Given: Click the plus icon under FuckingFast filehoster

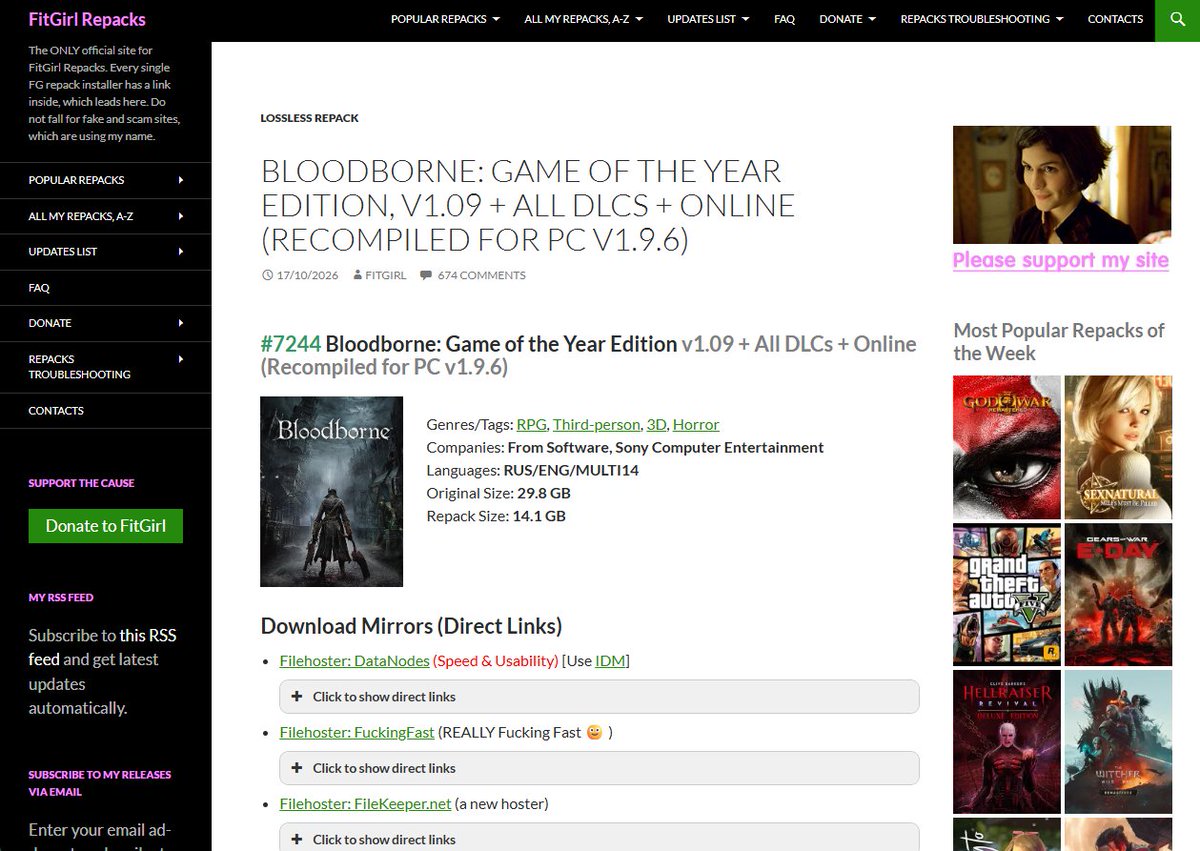Looking at the screenshot, I should 297,768.
